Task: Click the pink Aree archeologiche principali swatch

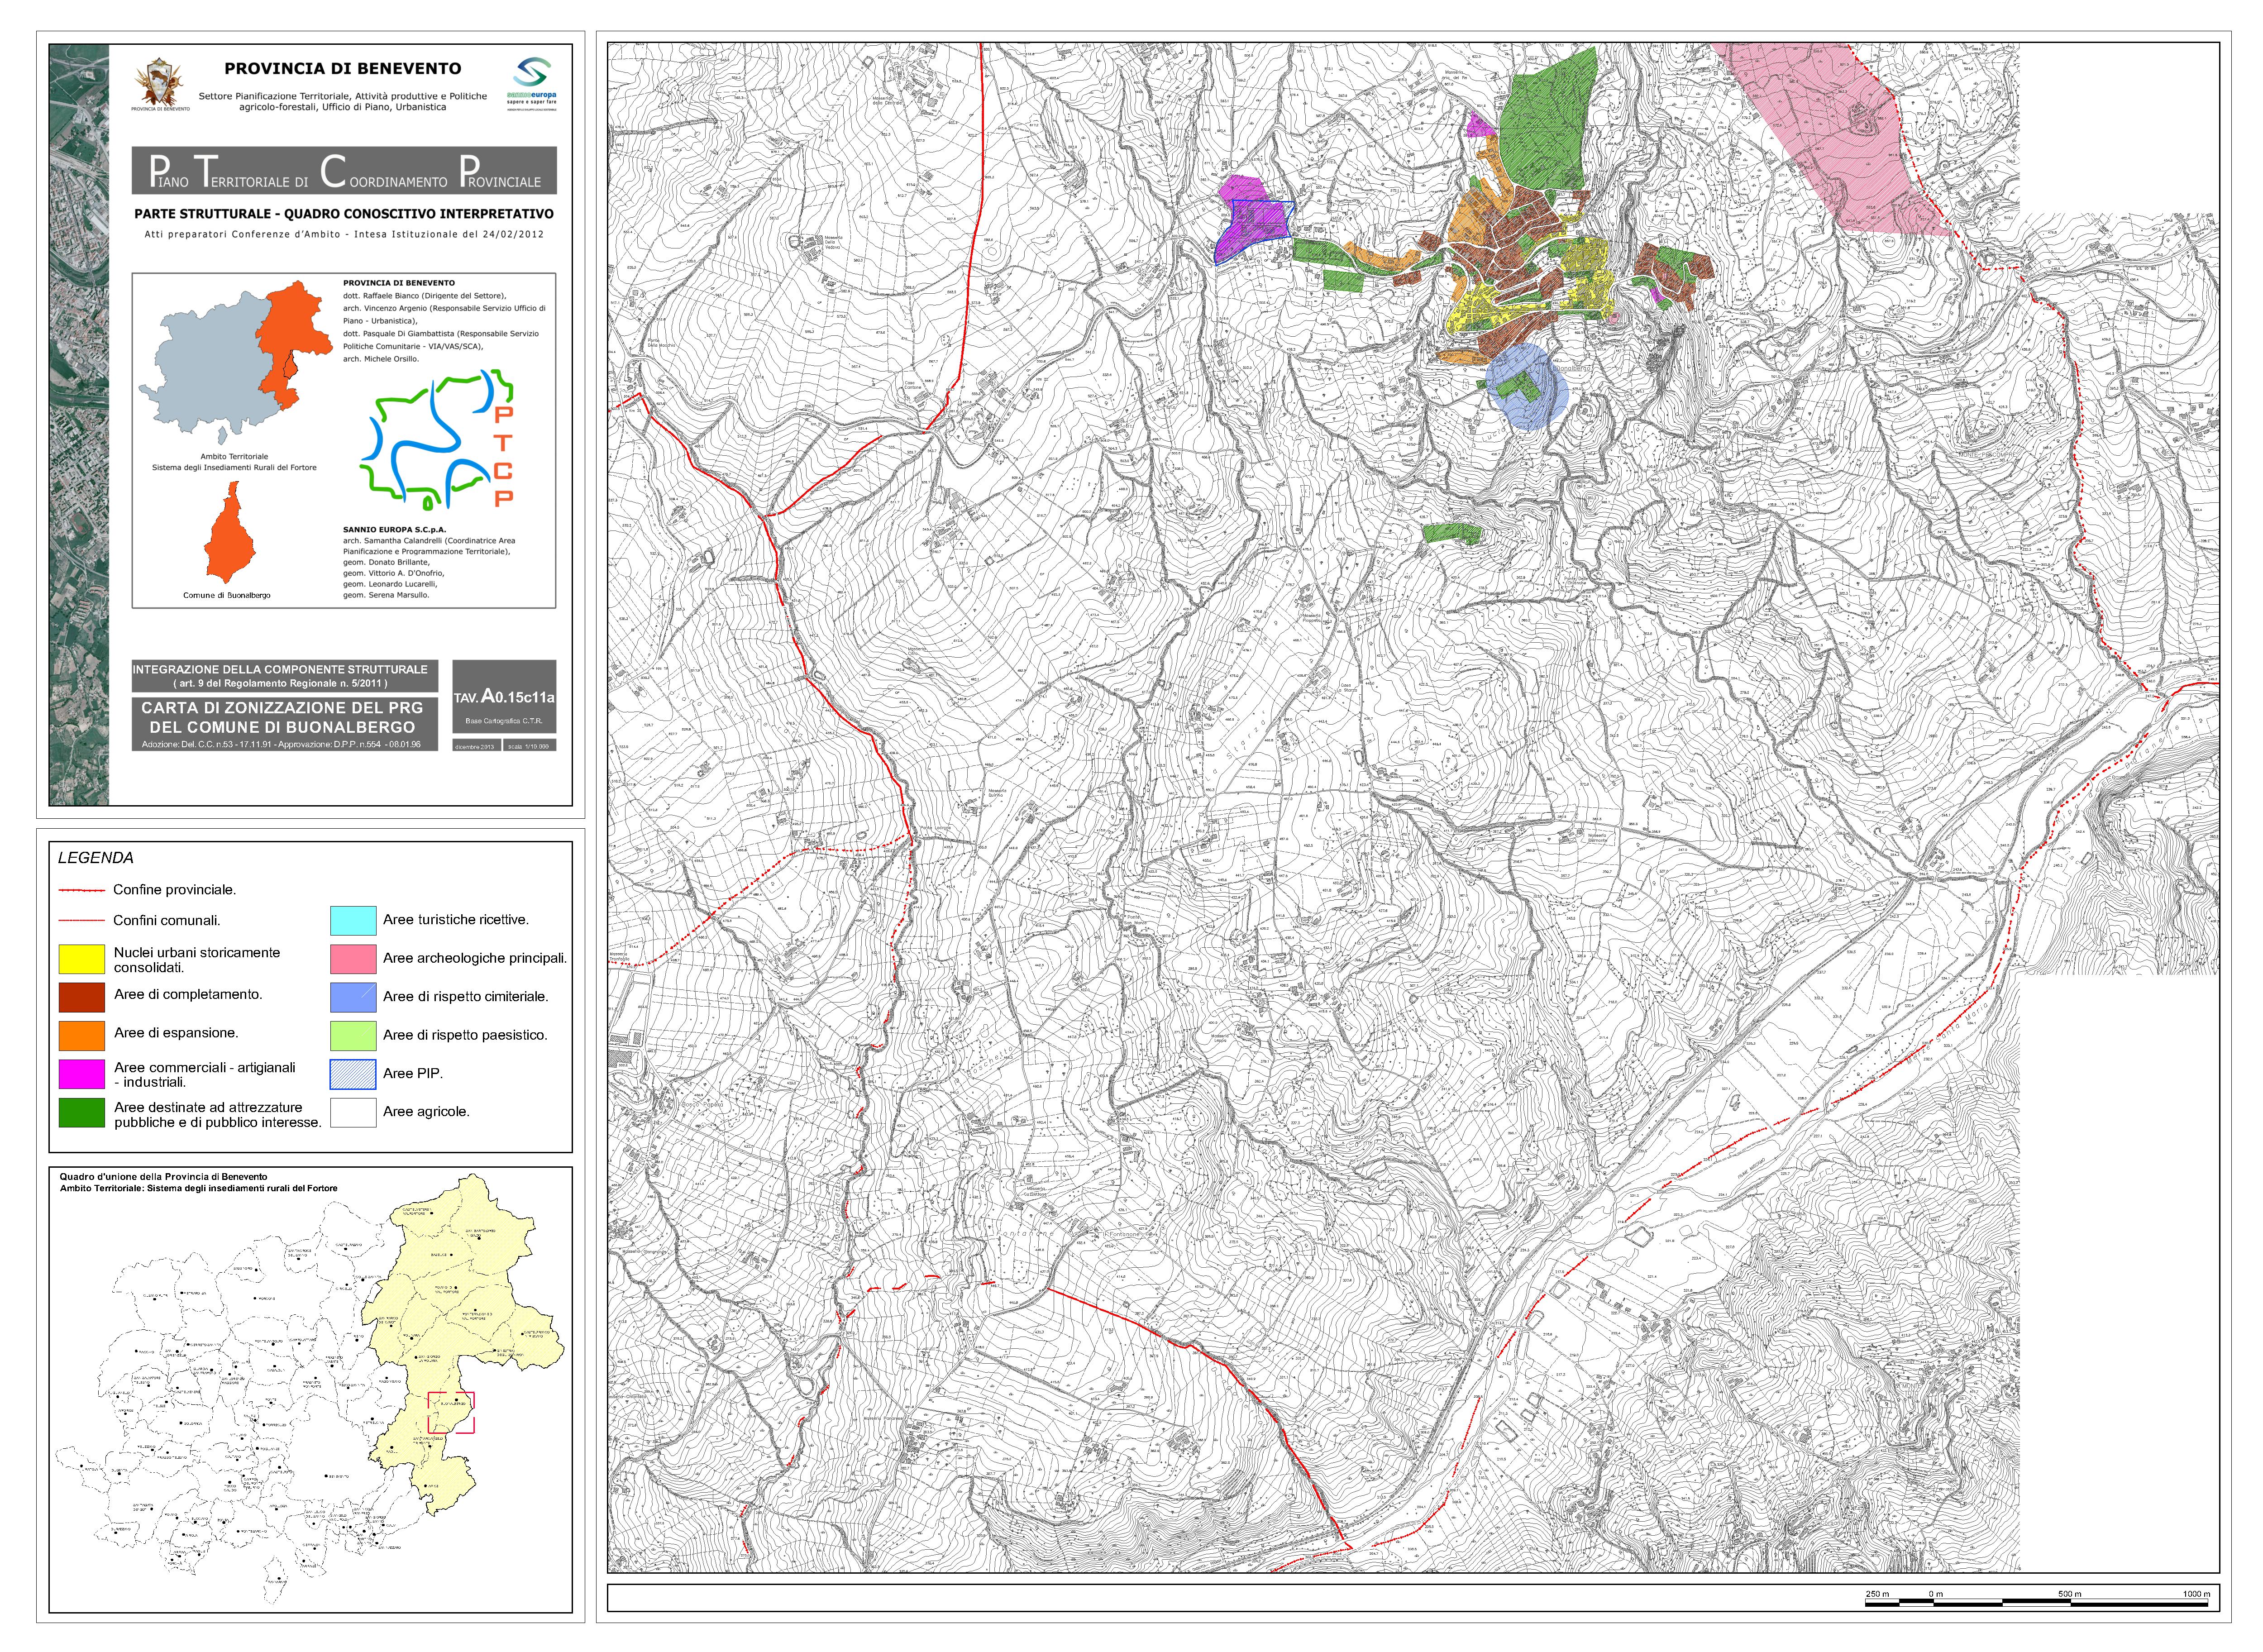Action: (353, 959)
